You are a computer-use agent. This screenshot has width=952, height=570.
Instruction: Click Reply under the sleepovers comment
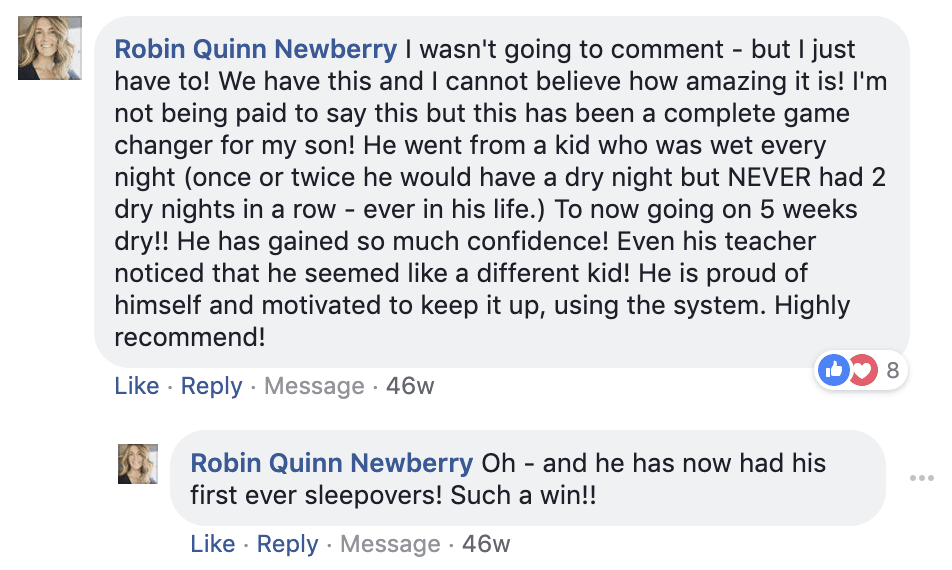(x=287, y=544)
